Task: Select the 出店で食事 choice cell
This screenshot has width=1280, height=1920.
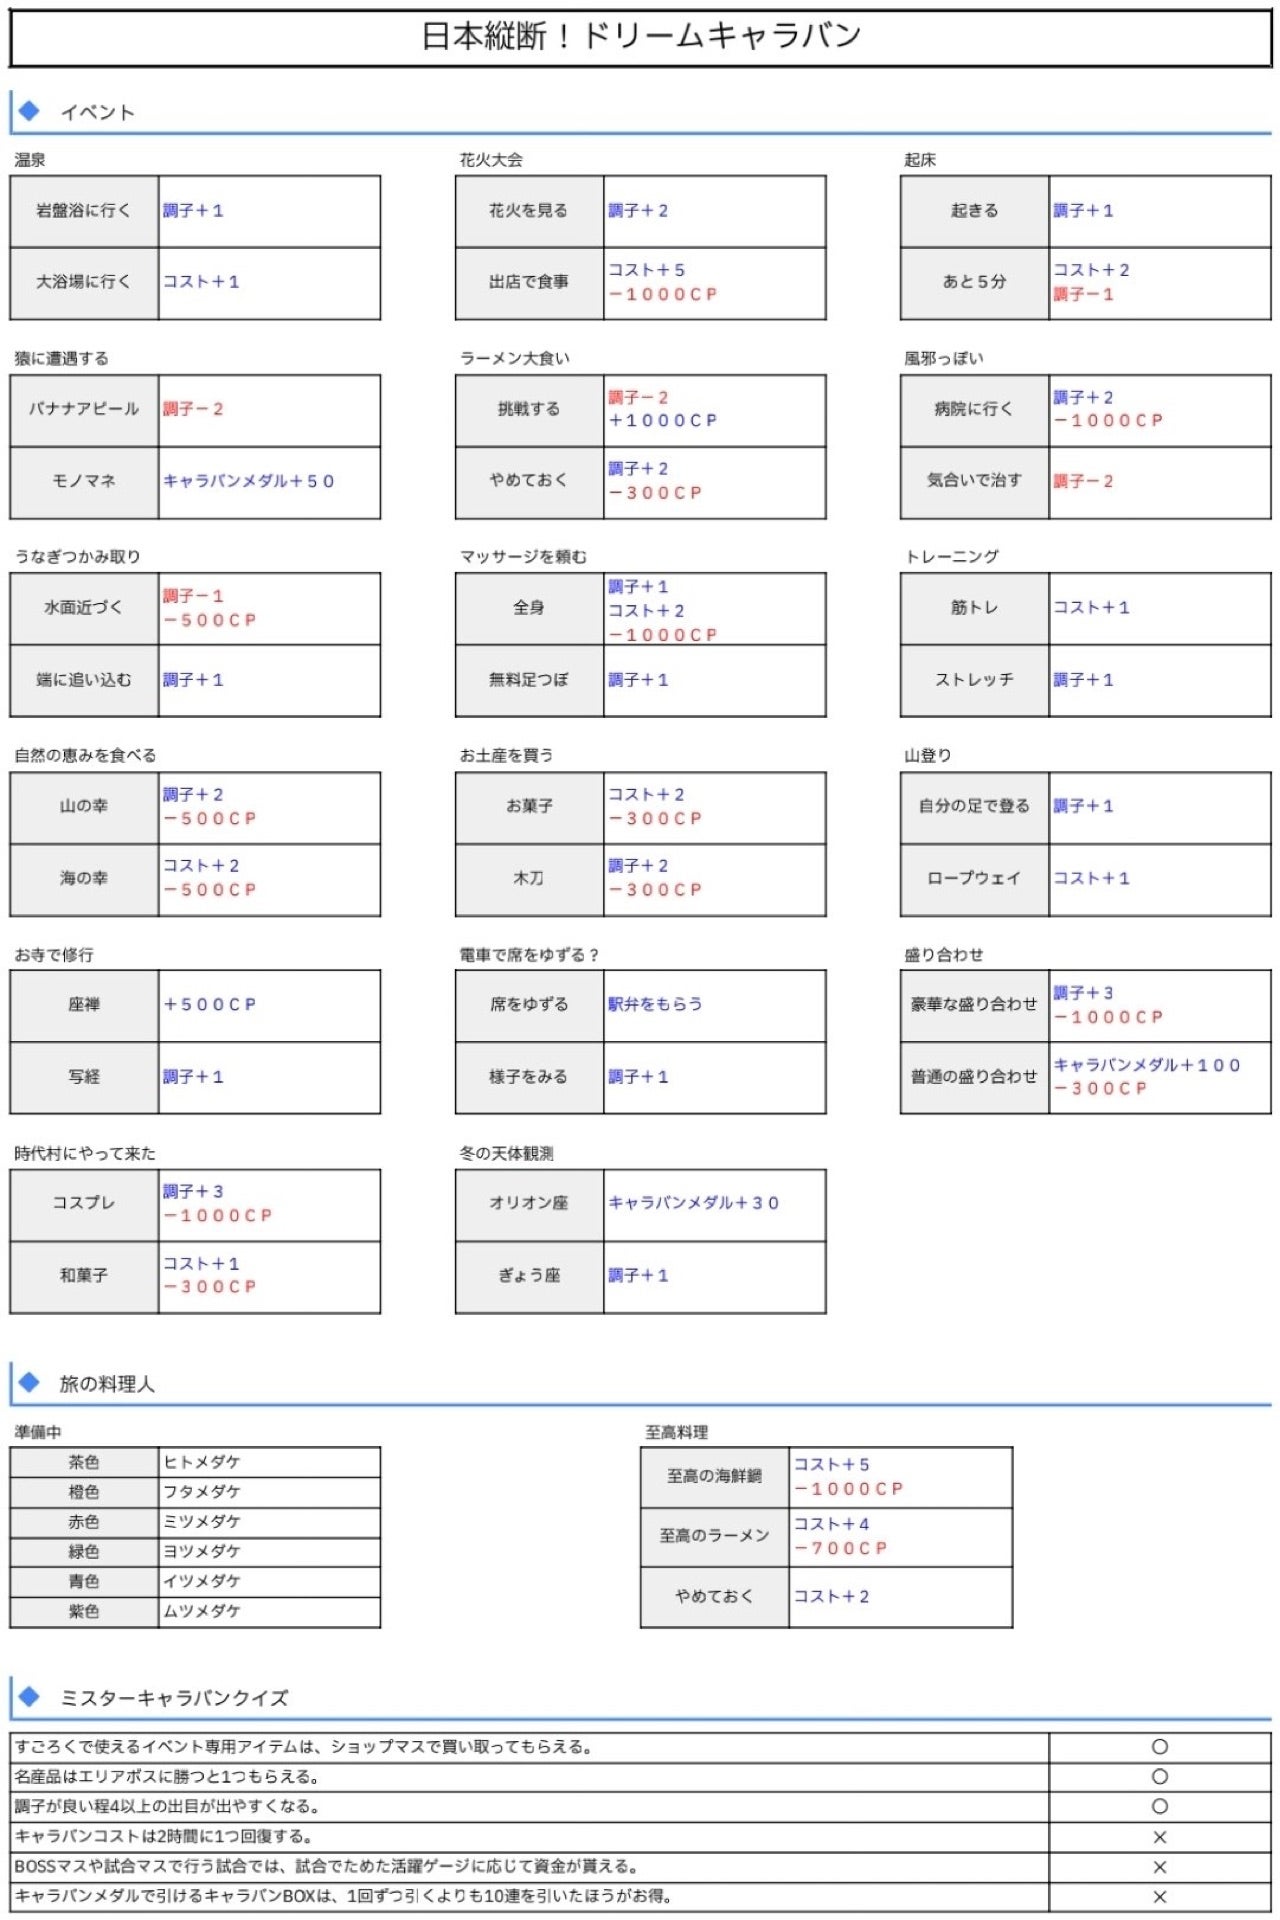Action: click(x=529, y=283)
